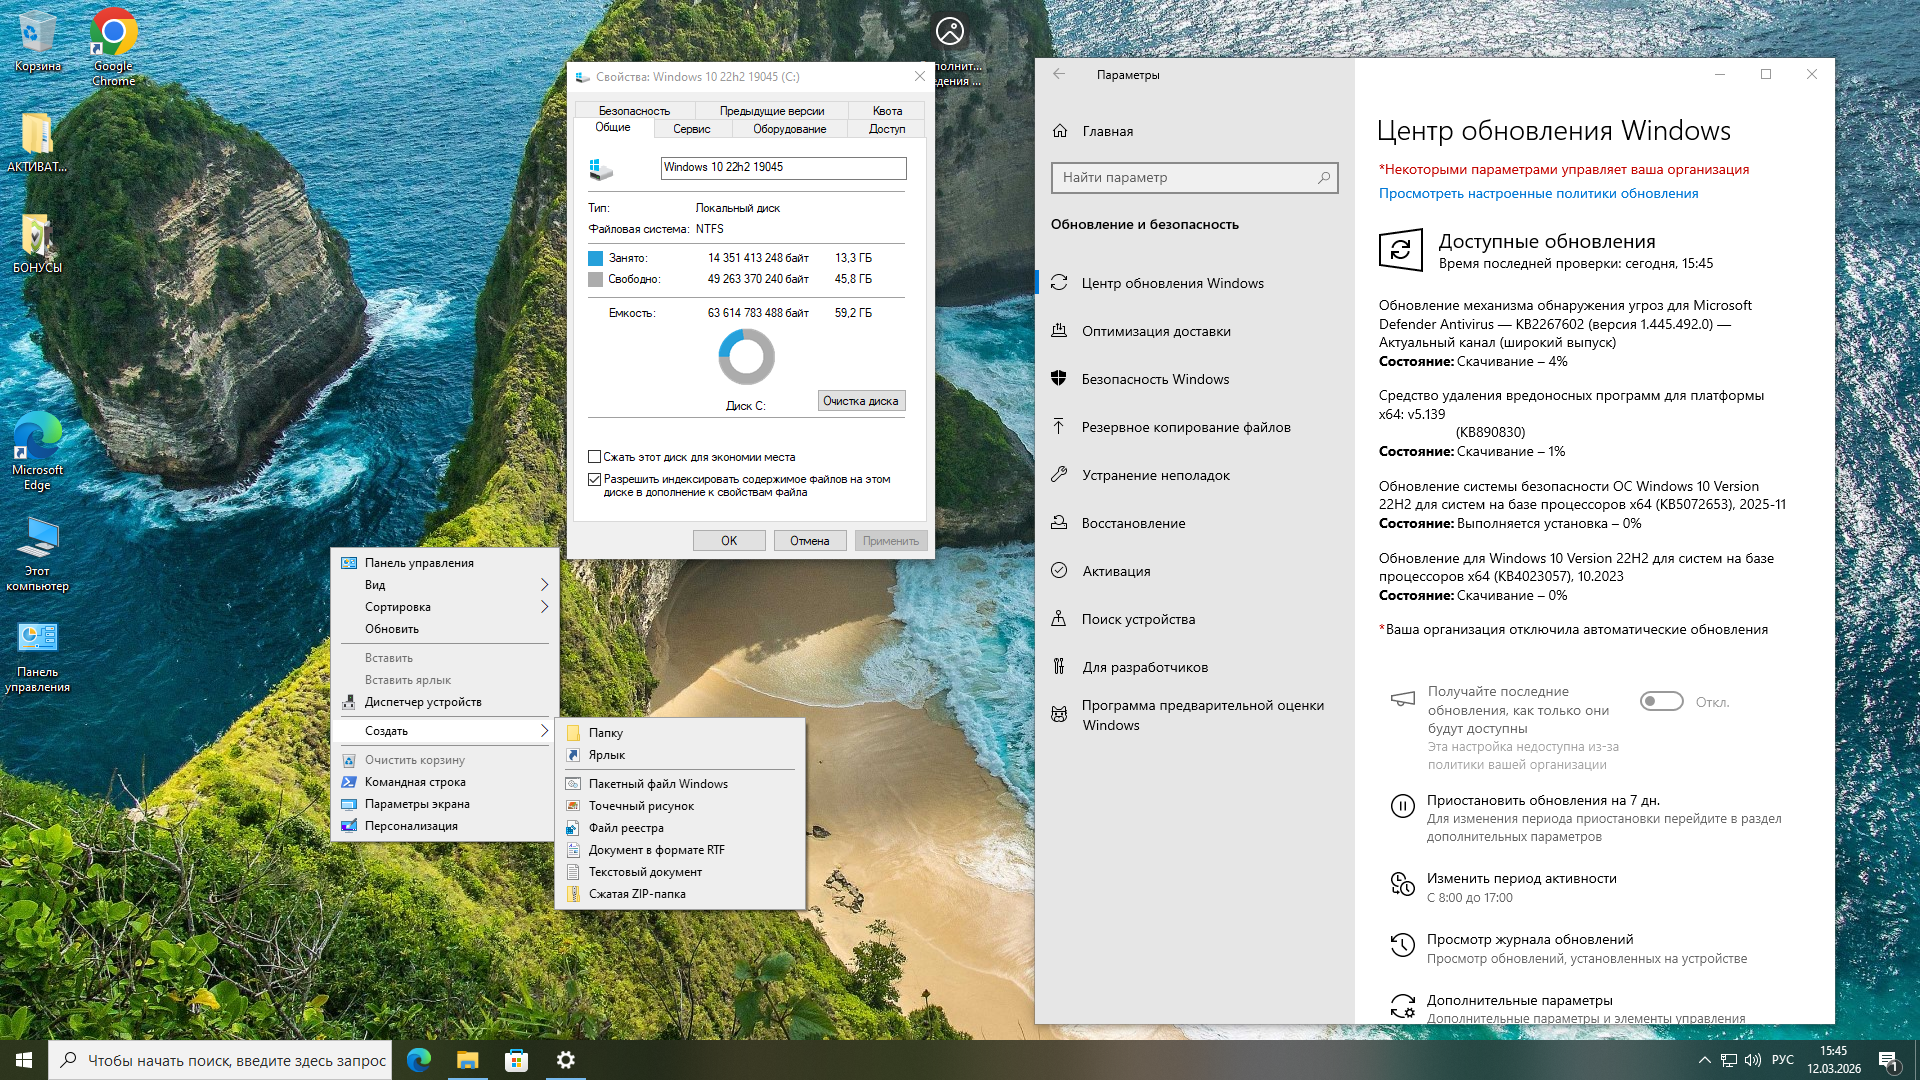Click the Очистка диска button
Viewport: 1920px width, 1080px height.
(861, 401)
